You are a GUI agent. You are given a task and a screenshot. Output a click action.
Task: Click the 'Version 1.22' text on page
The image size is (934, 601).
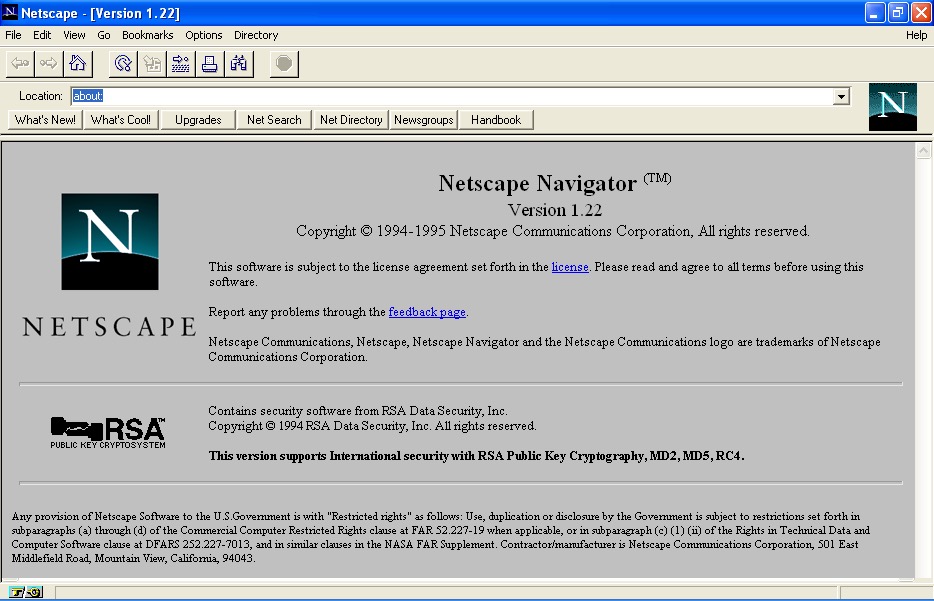[555, 210]
